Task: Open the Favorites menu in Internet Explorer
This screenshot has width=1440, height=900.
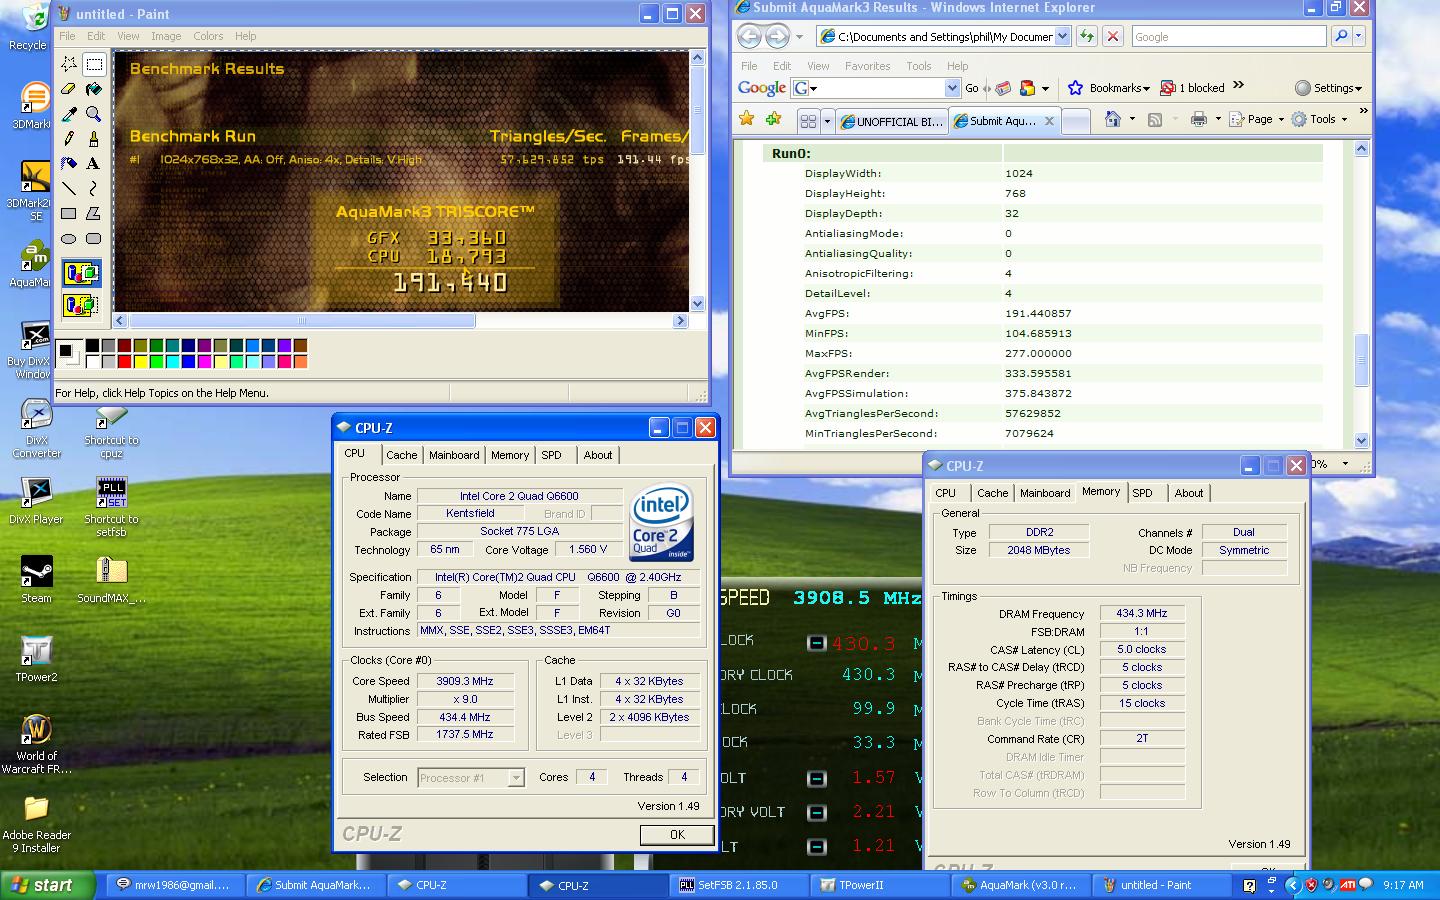Action: [867, 66]
